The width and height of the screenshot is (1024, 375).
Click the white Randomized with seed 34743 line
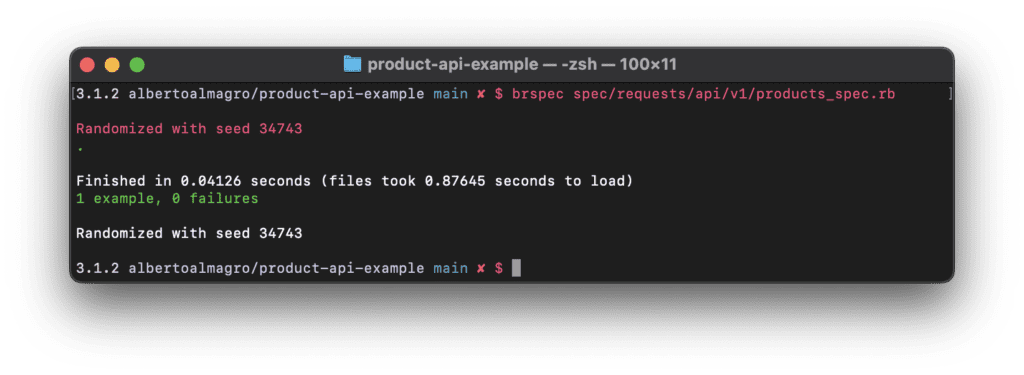(189, 233)
